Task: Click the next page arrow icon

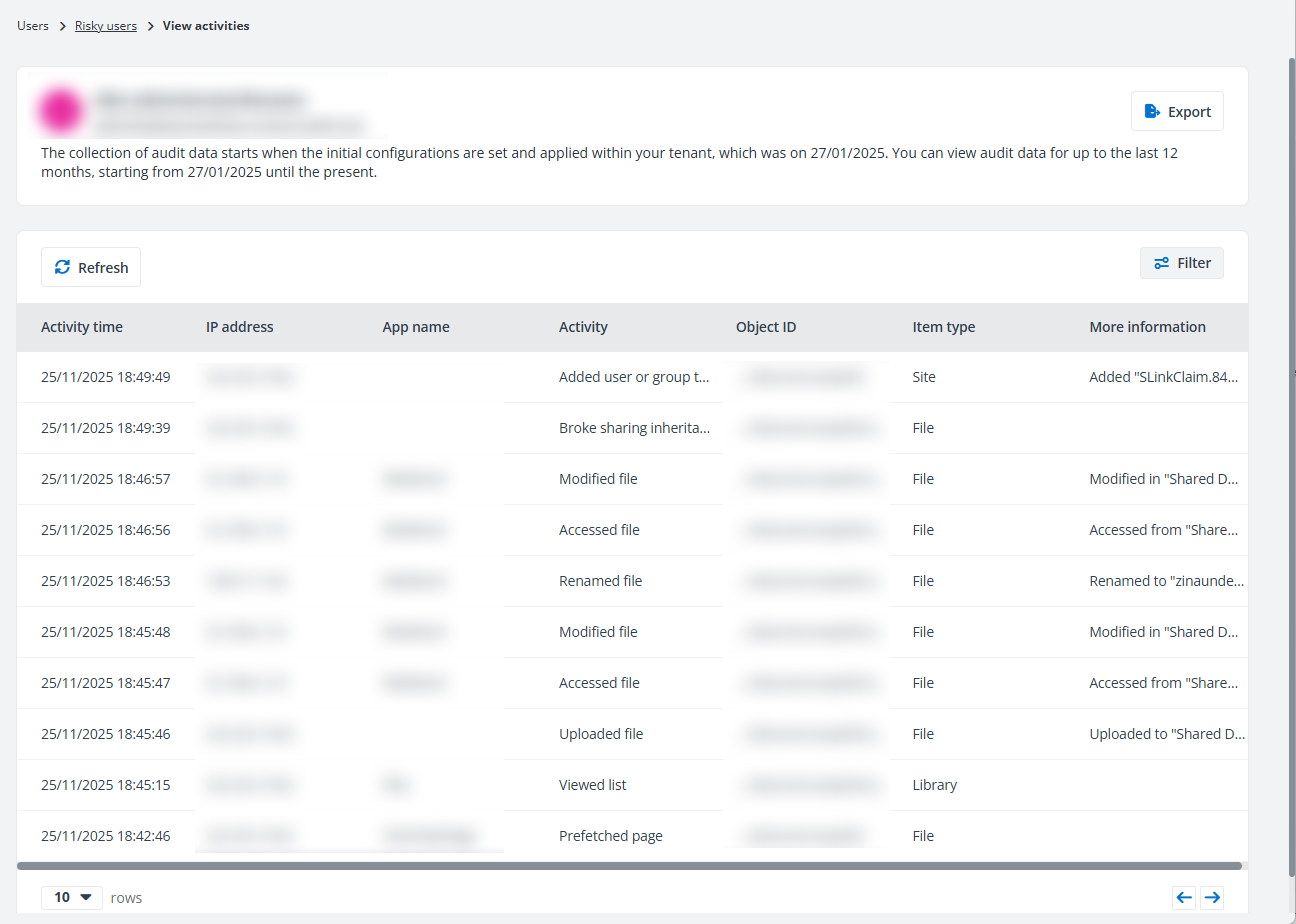Action: 1212,897
